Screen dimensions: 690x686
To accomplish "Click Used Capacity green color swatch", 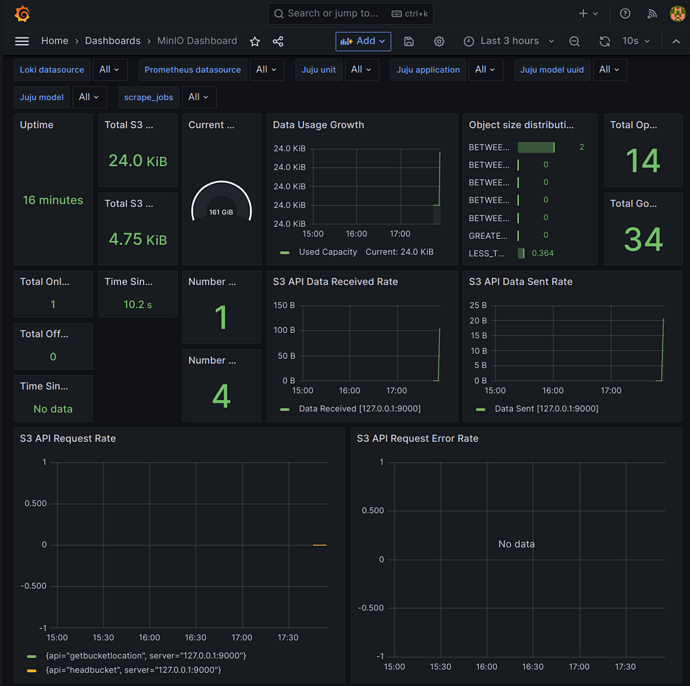I will pos(285,253).
